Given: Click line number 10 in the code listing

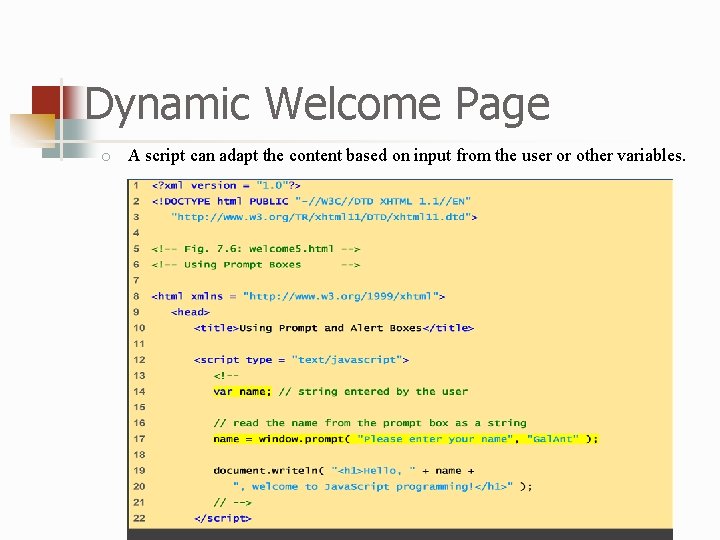Looking at the screenshot, I should (139, 328).
